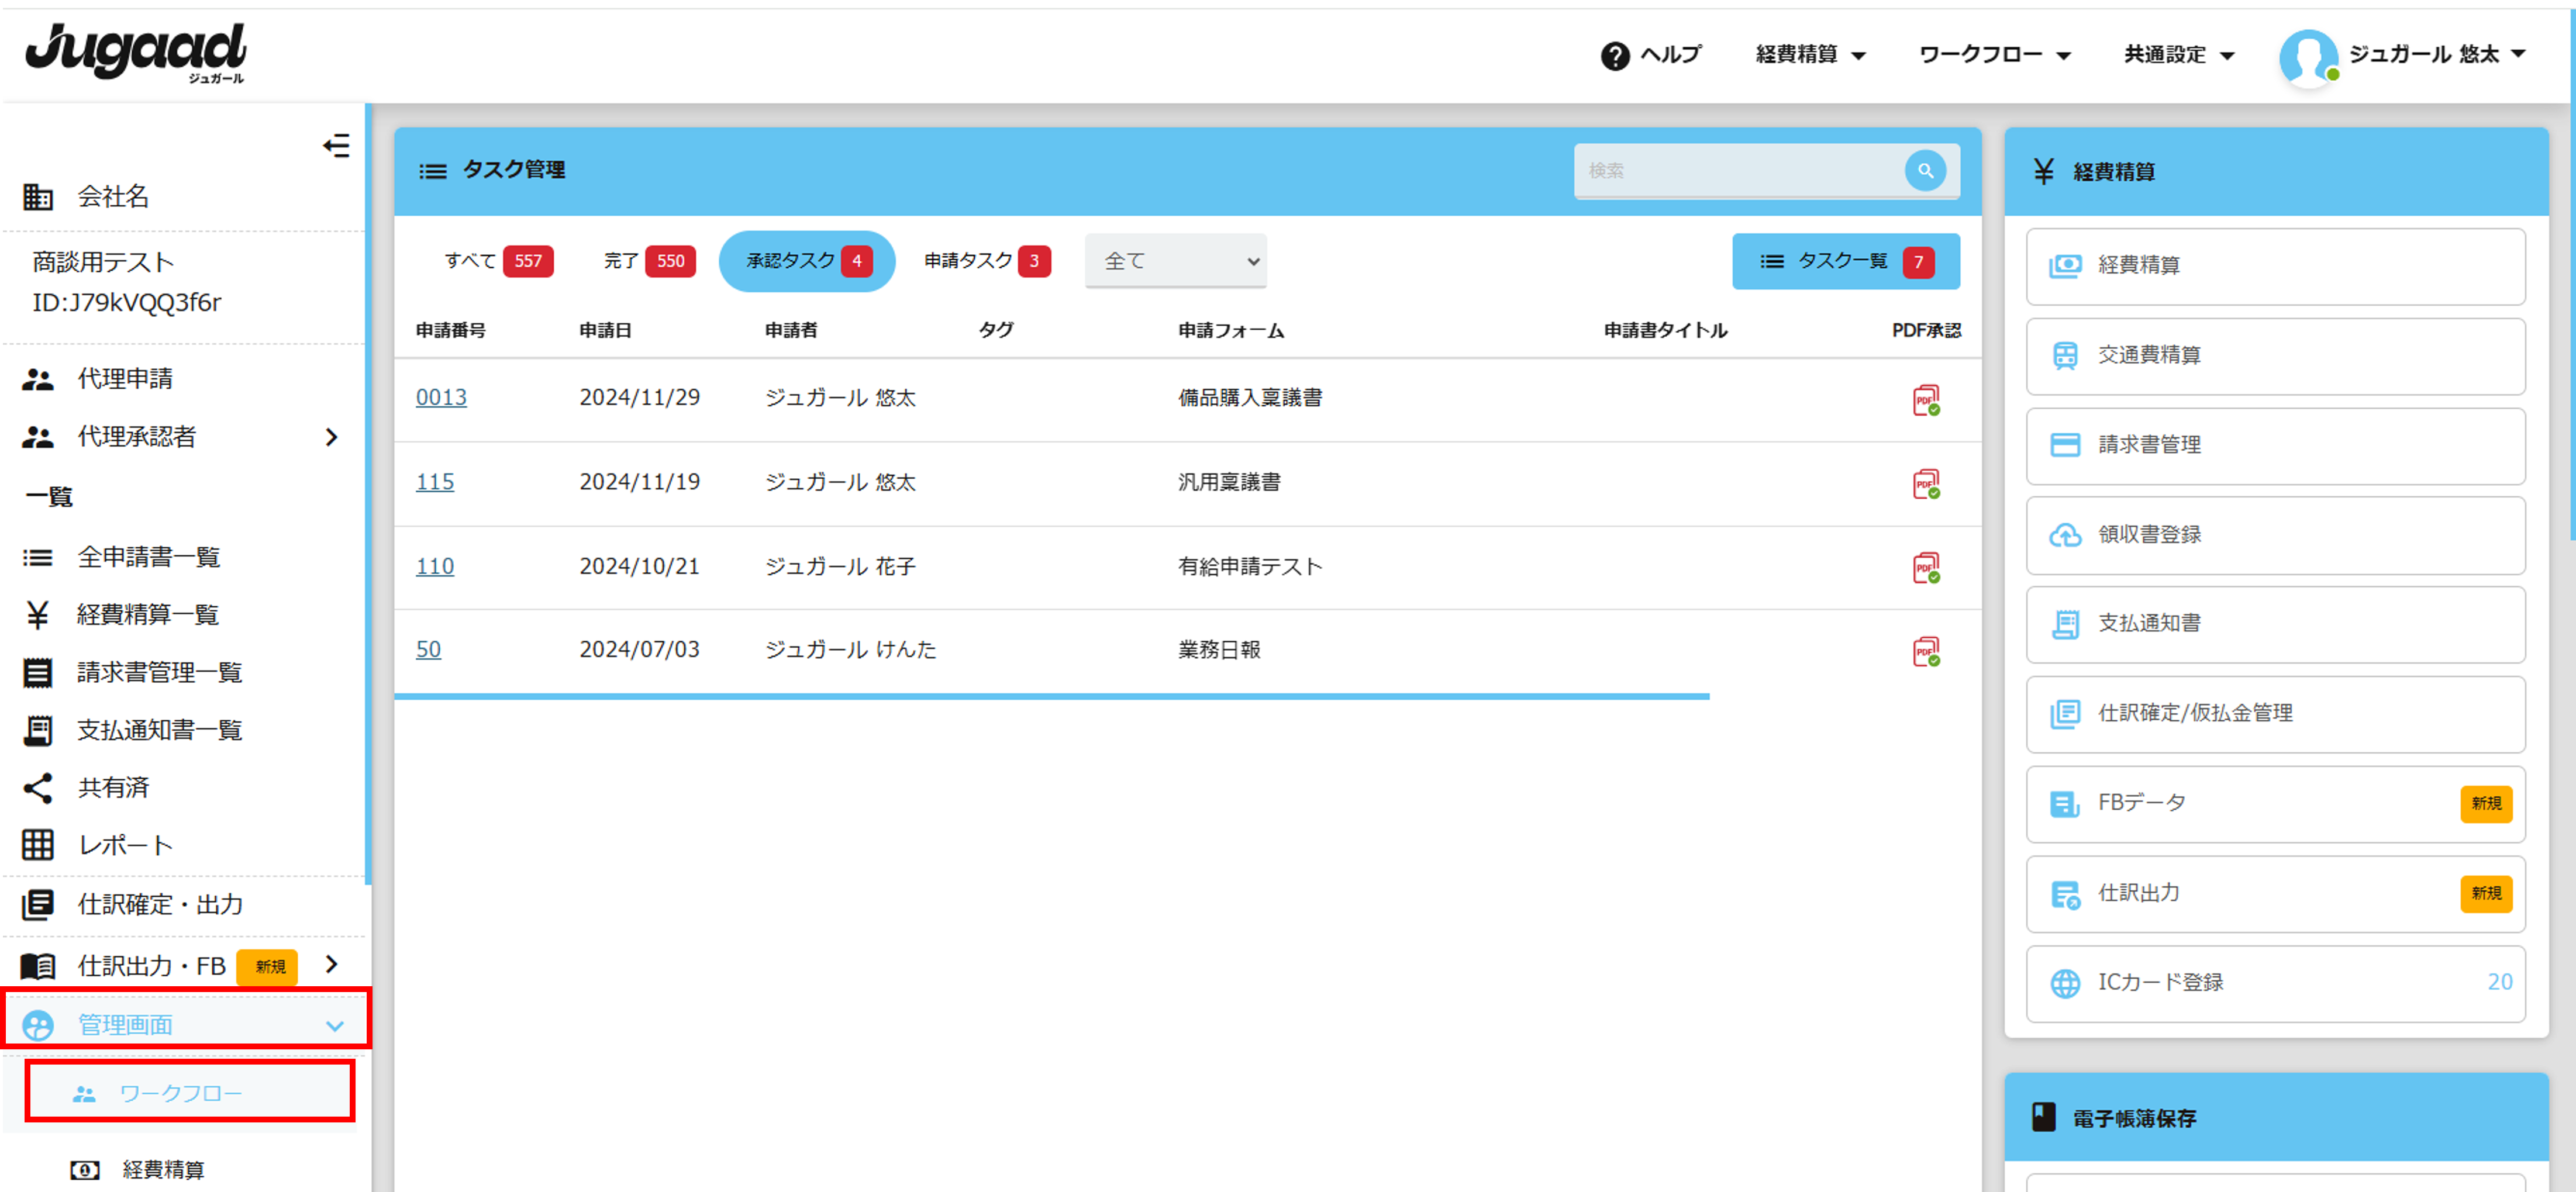
Task: Click the 請求書管理一覧 icon
Action: coord(38,673)
